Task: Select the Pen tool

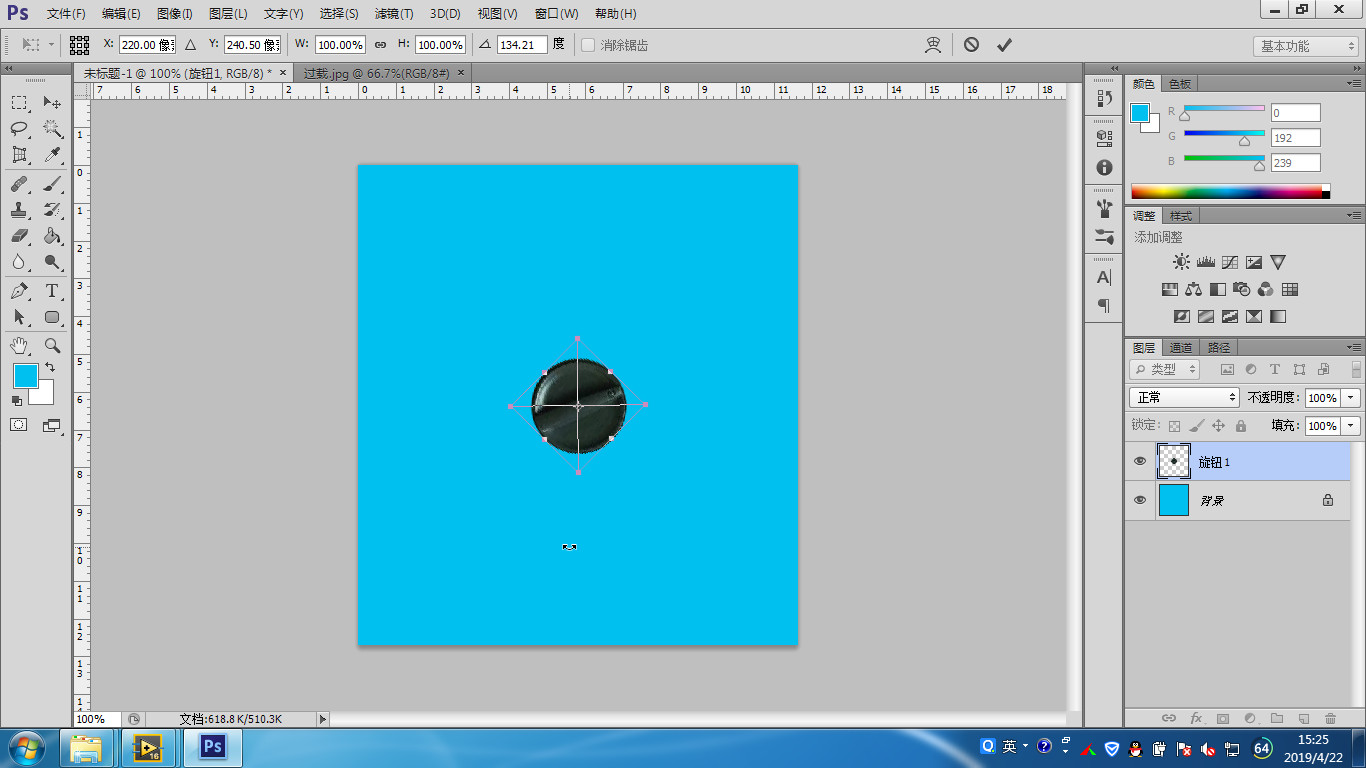Action: pos(19,291)
